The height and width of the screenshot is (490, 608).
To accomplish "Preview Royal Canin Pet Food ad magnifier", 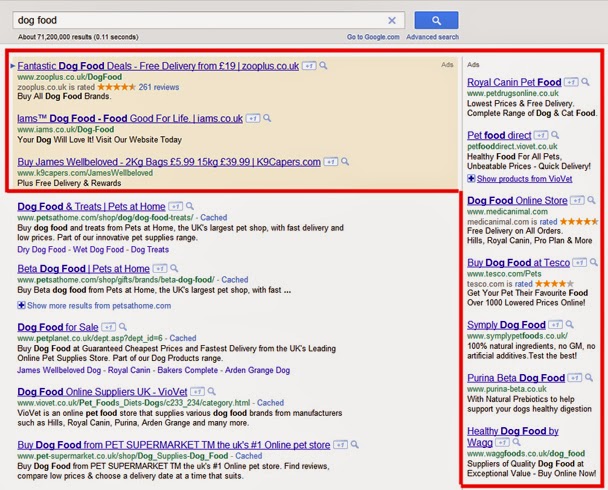I will (586, 82).
